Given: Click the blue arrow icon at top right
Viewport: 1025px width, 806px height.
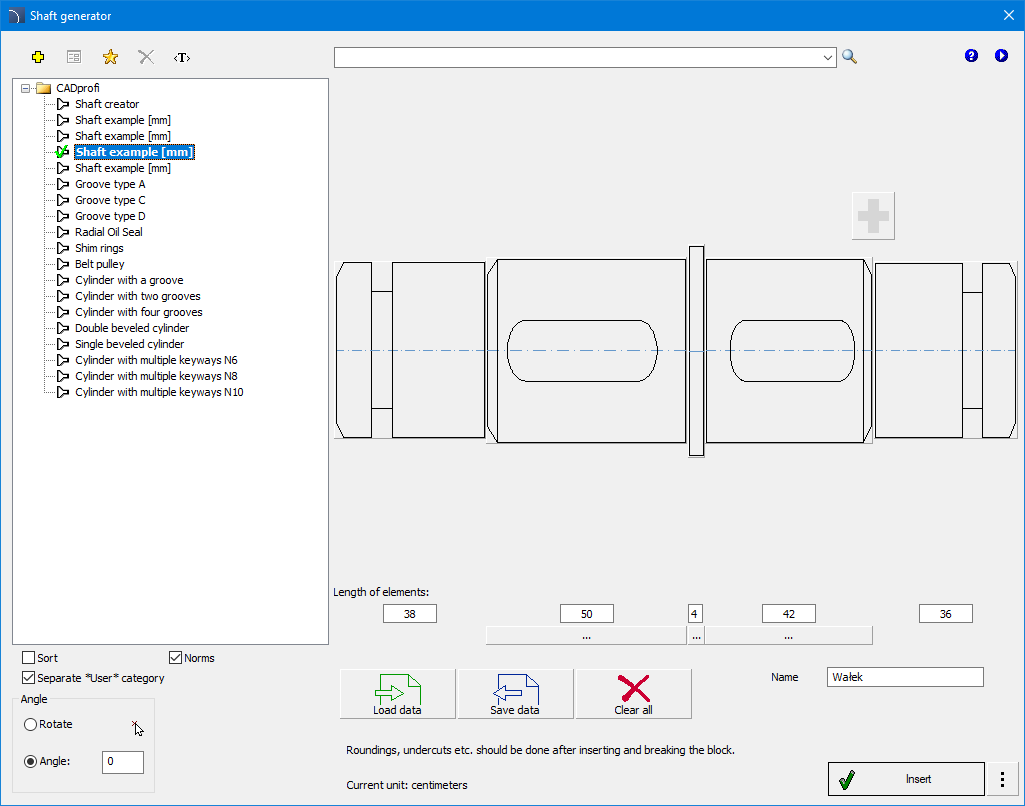Looking at the screenshot, I should point(1001,56).
